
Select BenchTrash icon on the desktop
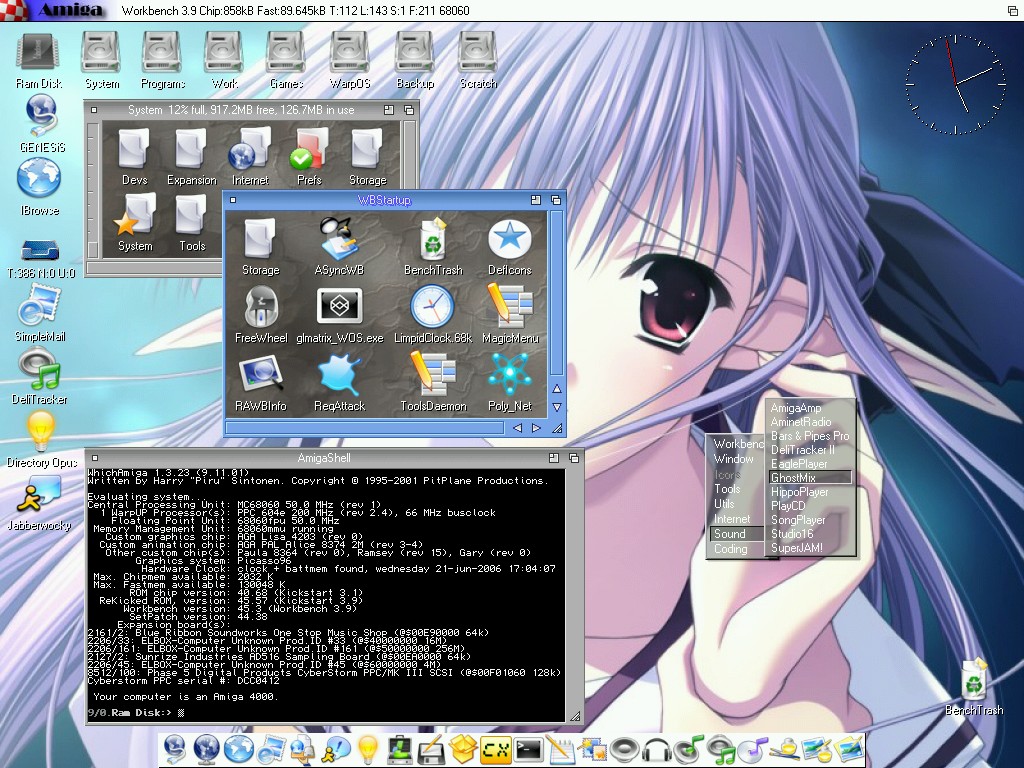pyautogui.click(x=974, y=687)
